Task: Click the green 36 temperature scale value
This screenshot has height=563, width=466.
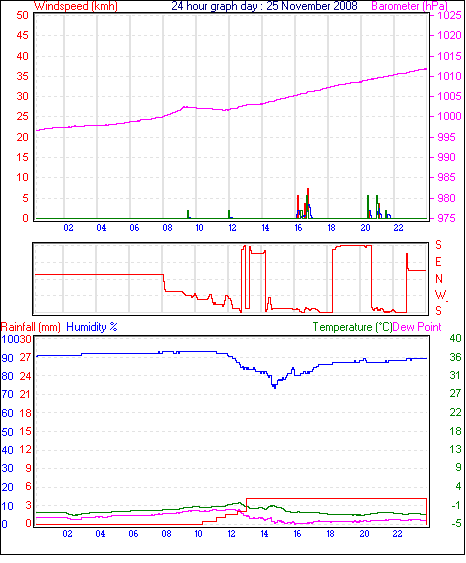Action: tap(455, 357)
